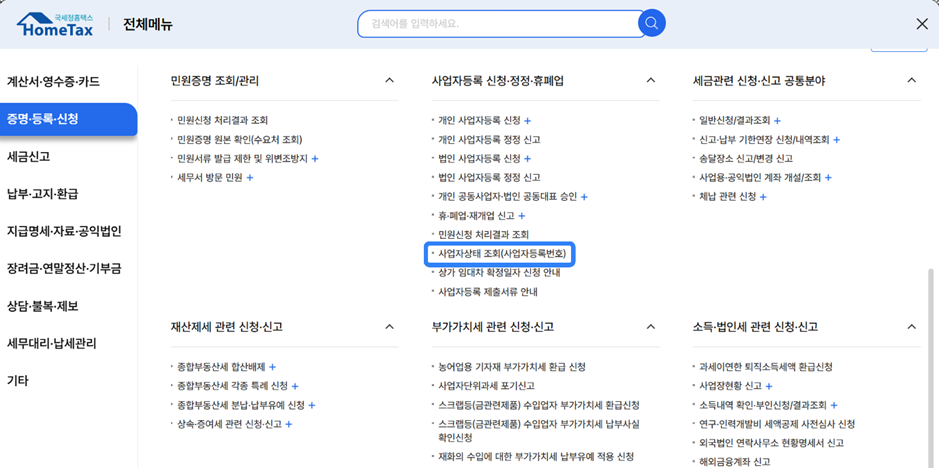This screenshot has height=468, width=939.
Task: Collapse the 민원증명 조회/관리 section
Action: [x=389, y=81]
